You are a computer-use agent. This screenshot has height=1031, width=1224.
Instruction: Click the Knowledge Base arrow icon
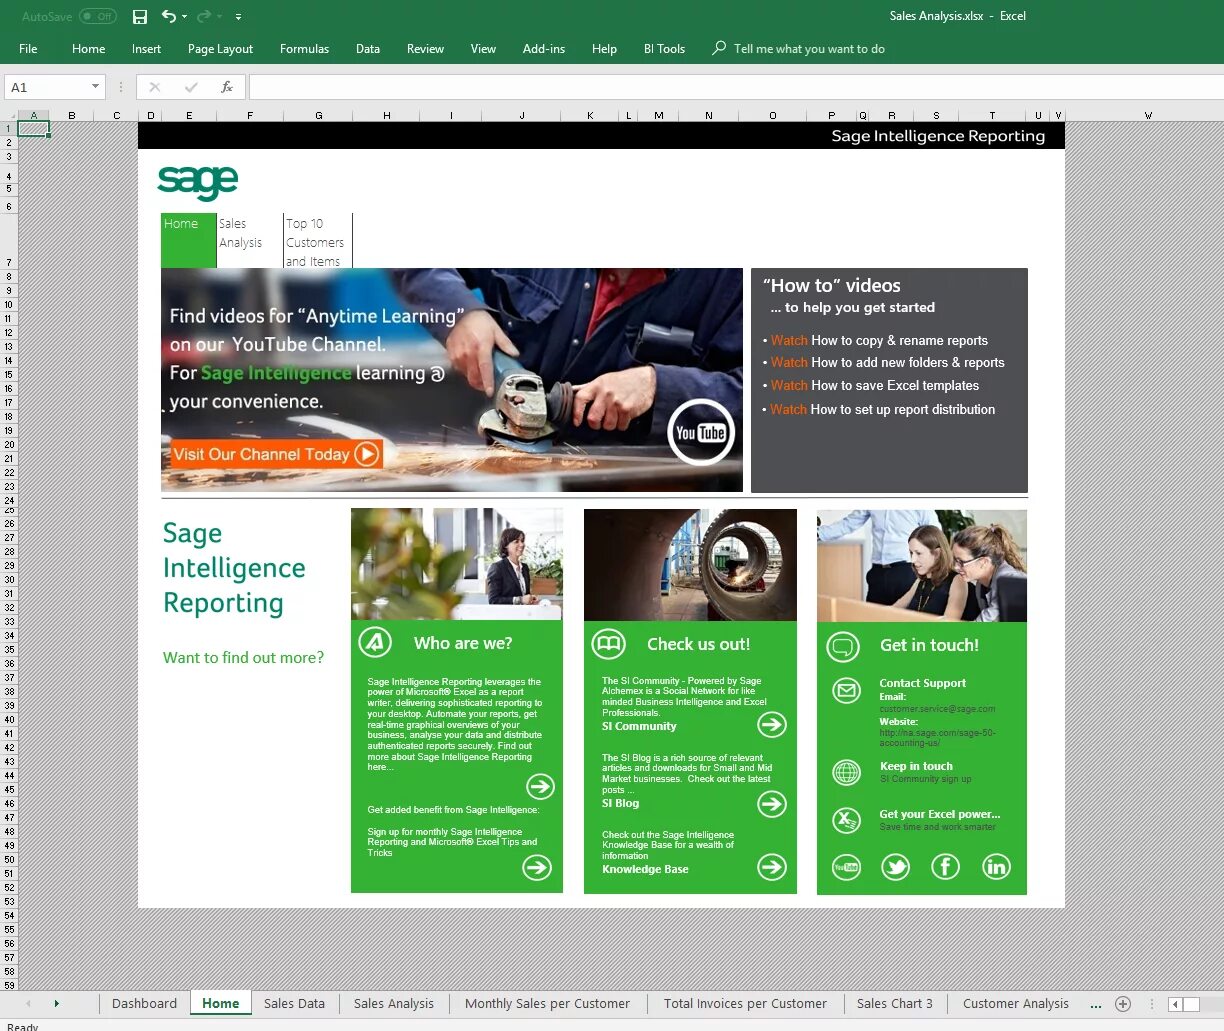772,867
